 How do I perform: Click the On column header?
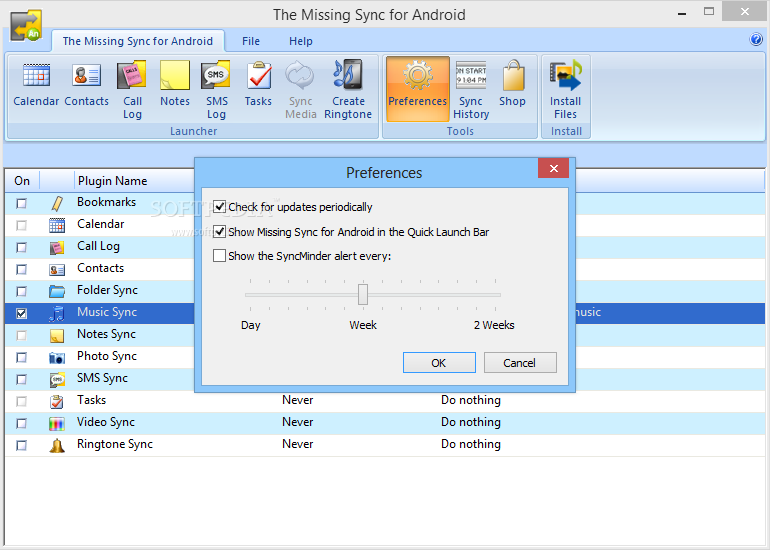point(22,181)
